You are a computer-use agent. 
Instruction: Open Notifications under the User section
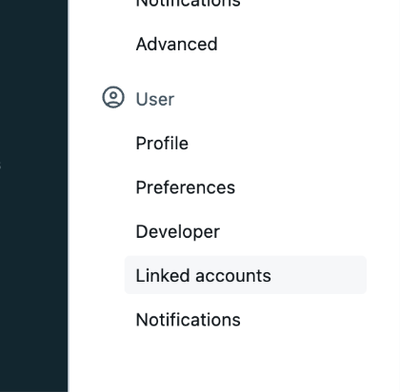point(188,320)
